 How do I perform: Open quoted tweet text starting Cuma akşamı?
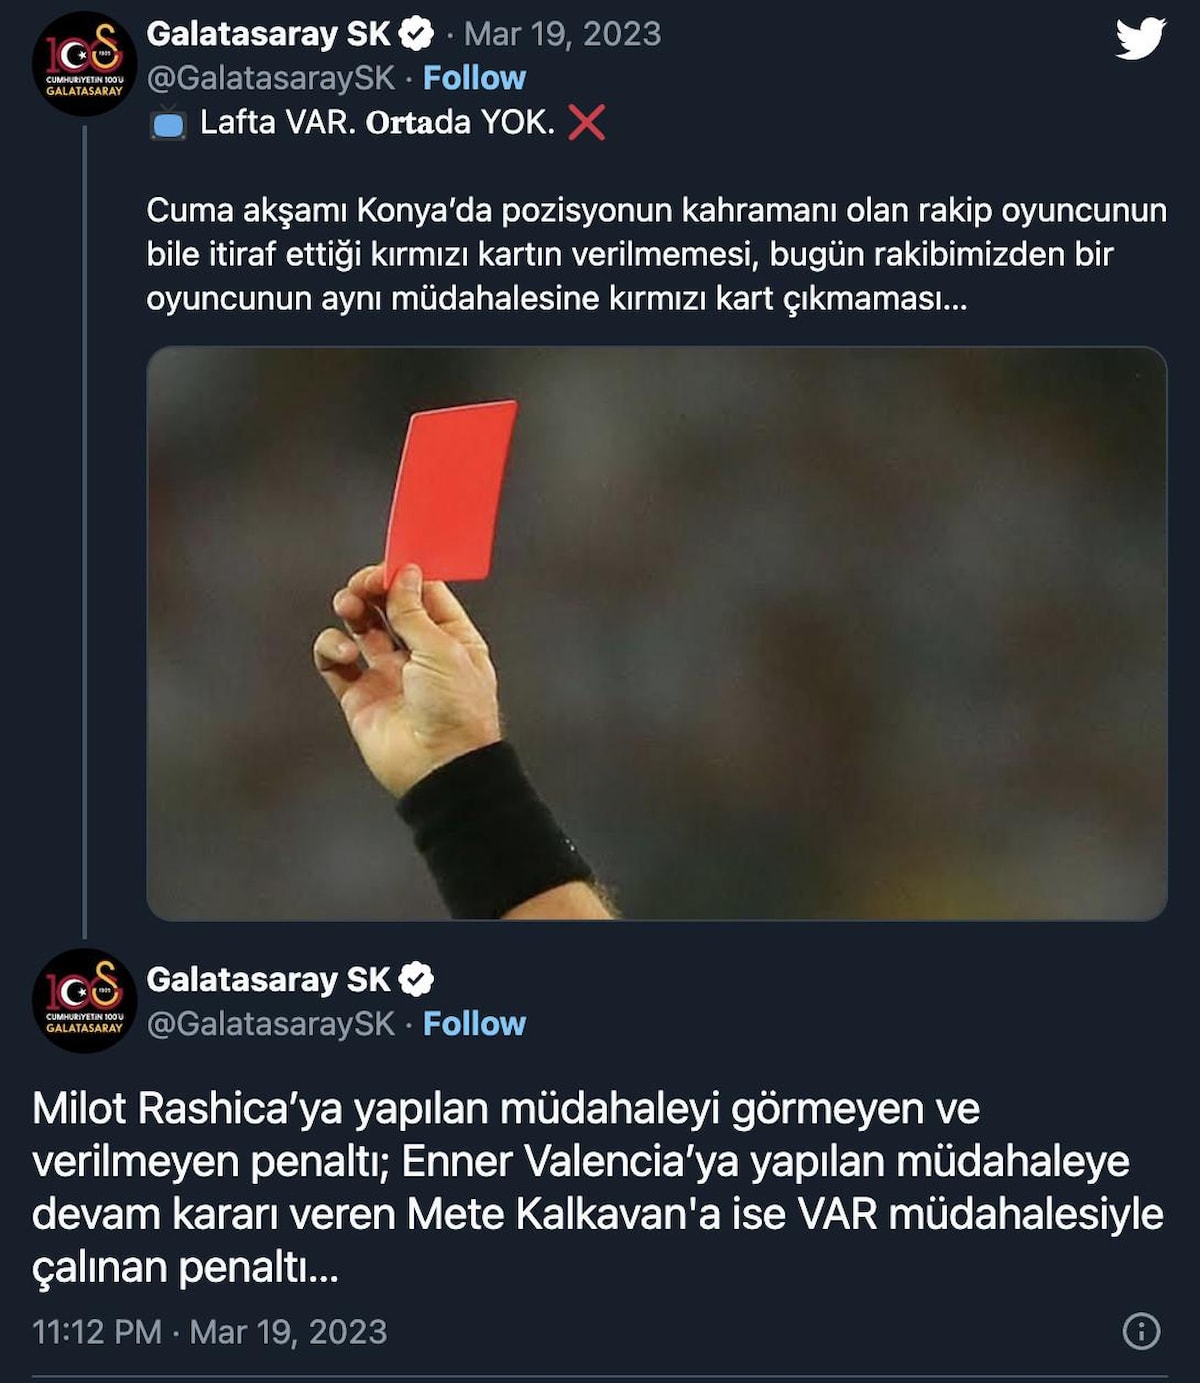(657, 254)
